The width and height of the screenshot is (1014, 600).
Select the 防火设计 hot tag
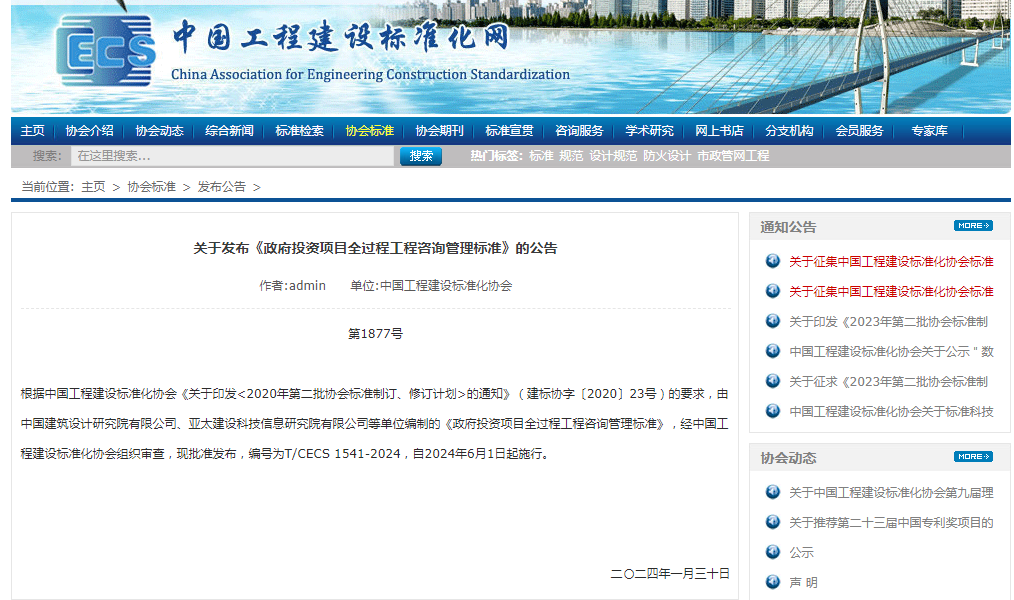point(667,156)
